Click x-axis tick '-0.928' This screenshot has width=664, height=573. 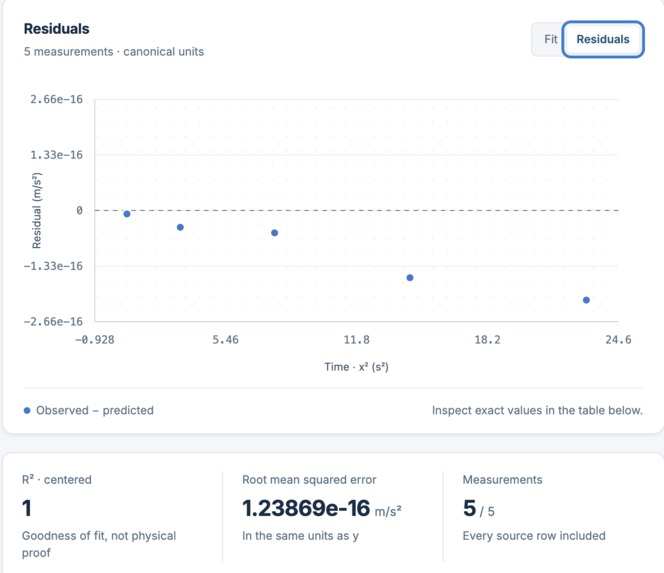94,340
